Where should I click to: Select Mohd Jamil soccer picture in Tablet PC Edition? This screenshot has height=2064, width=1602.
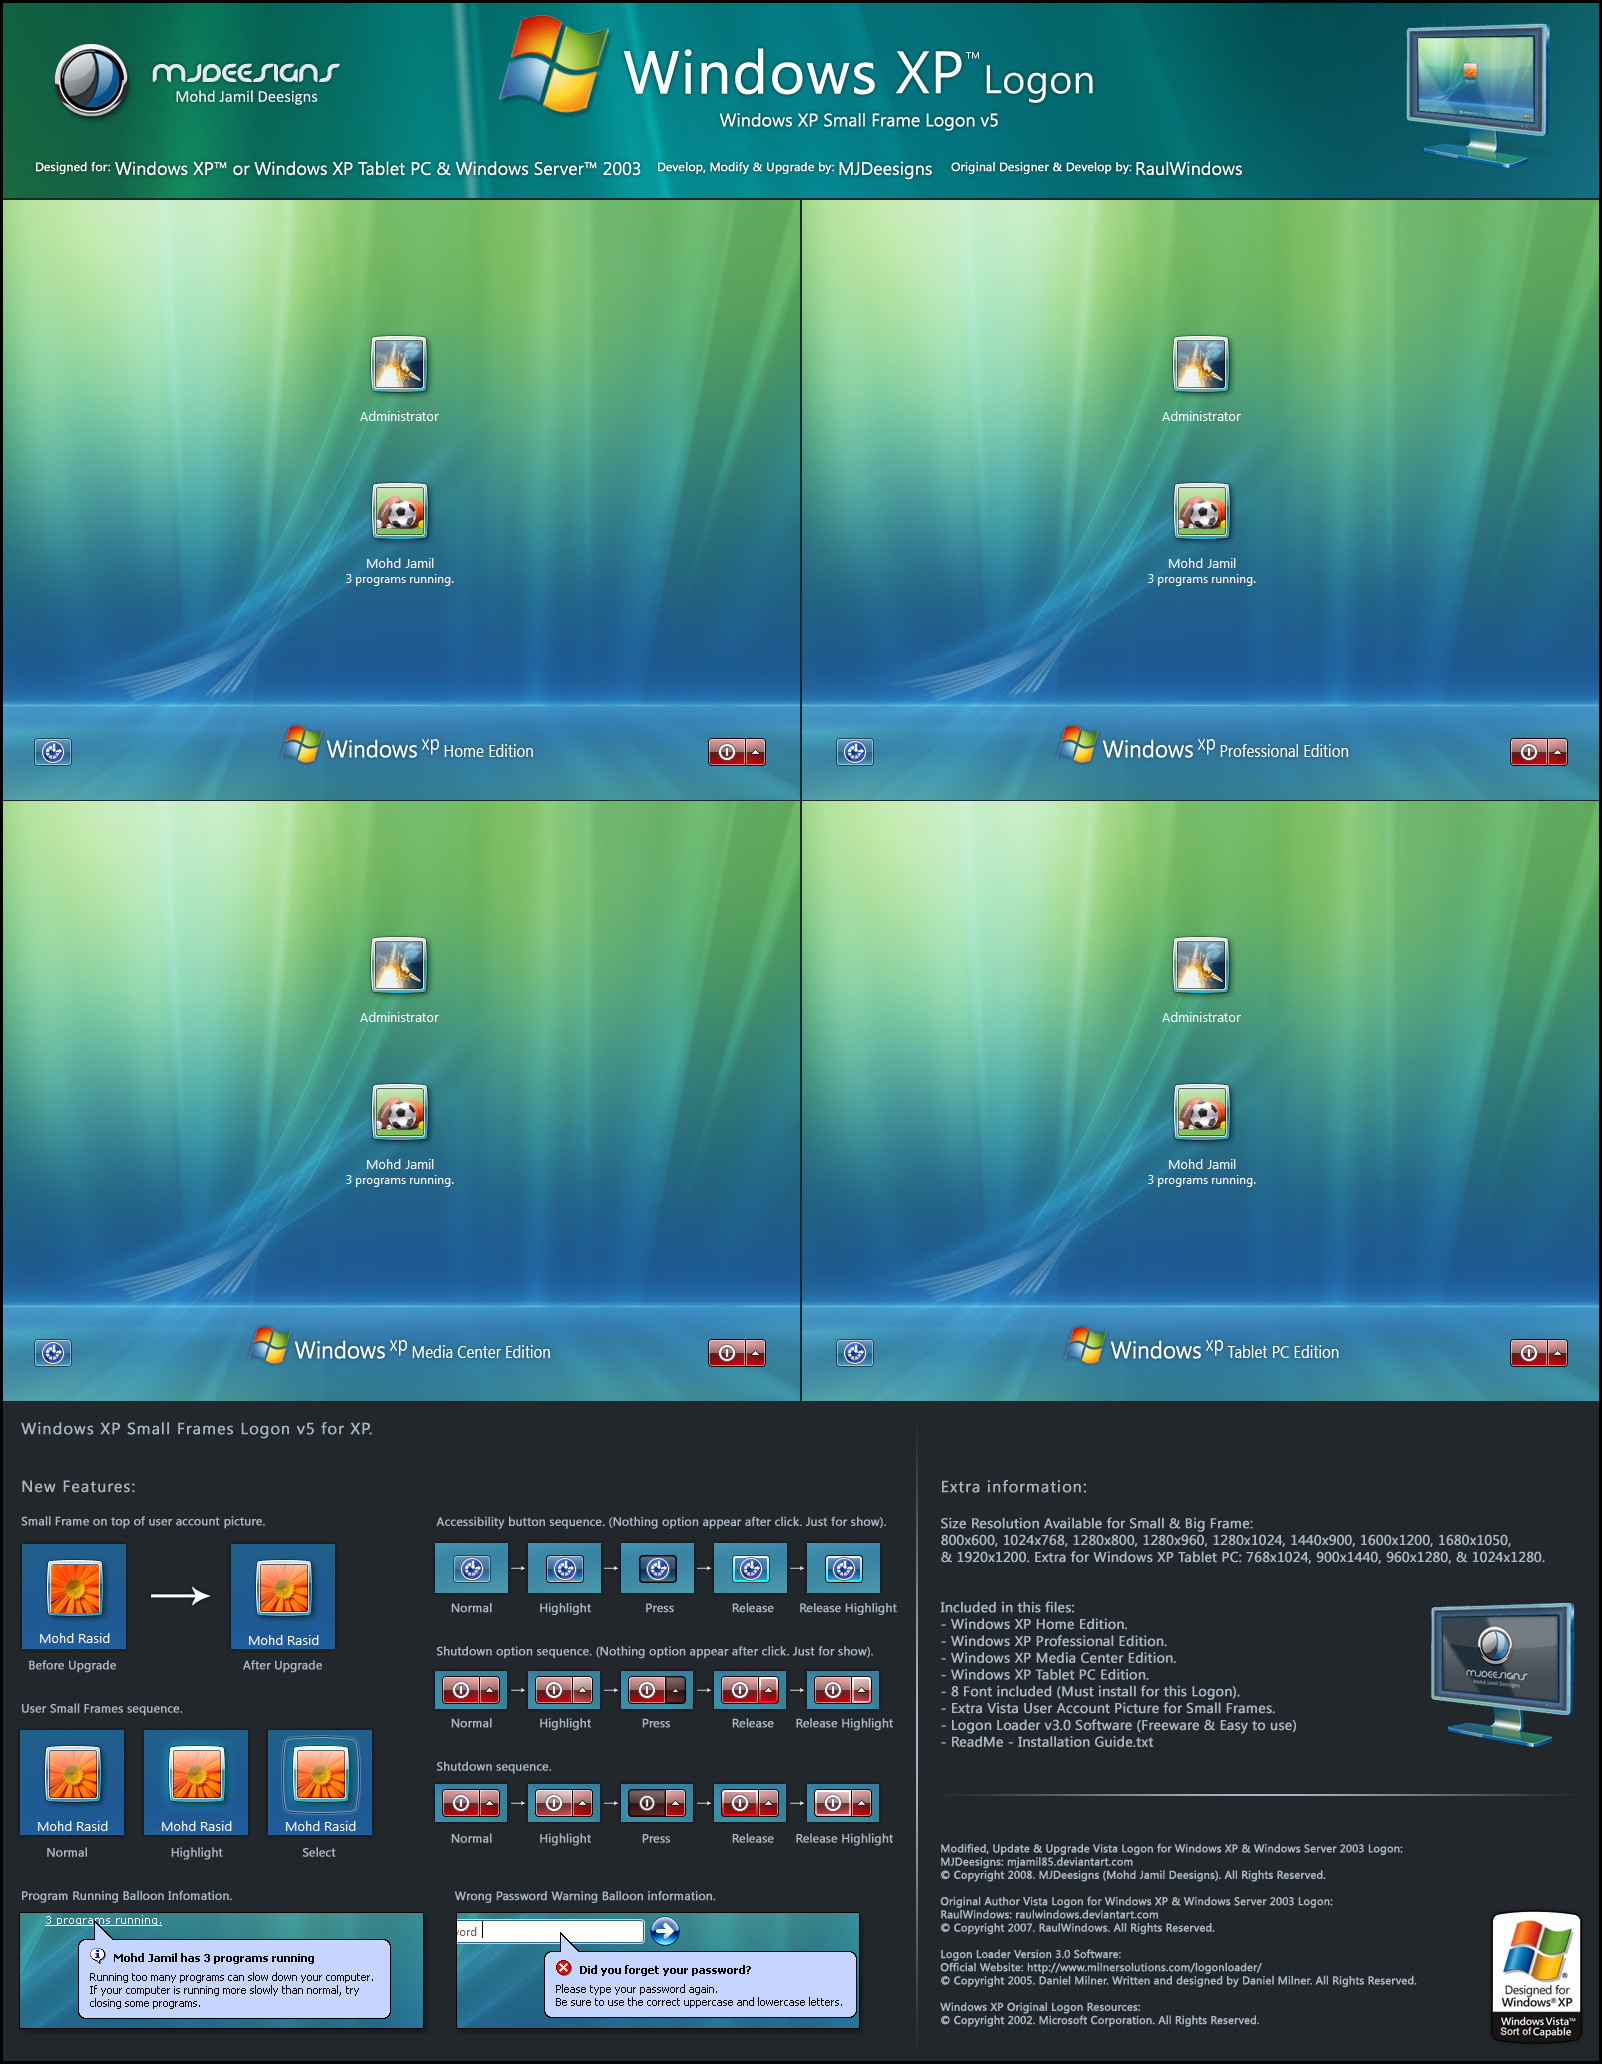[x=1201, y=1112]
